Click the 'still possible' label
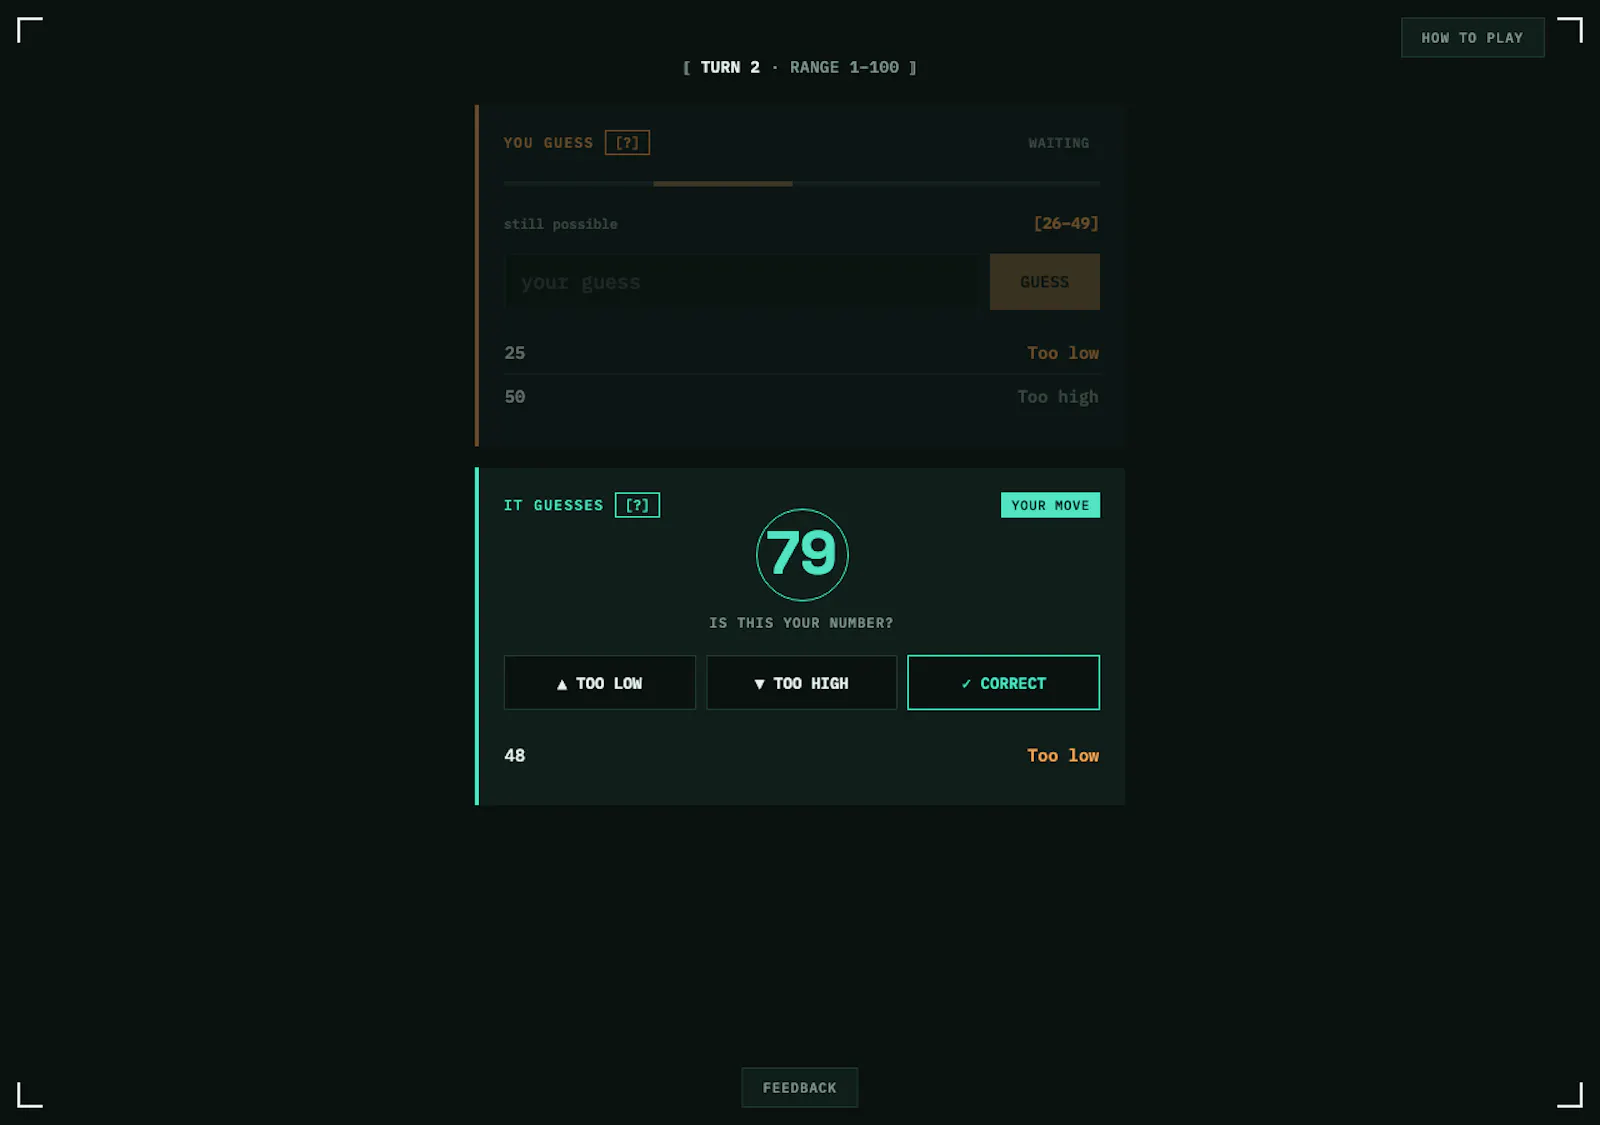This screenshot has width=1600, height=1125. 561,224
